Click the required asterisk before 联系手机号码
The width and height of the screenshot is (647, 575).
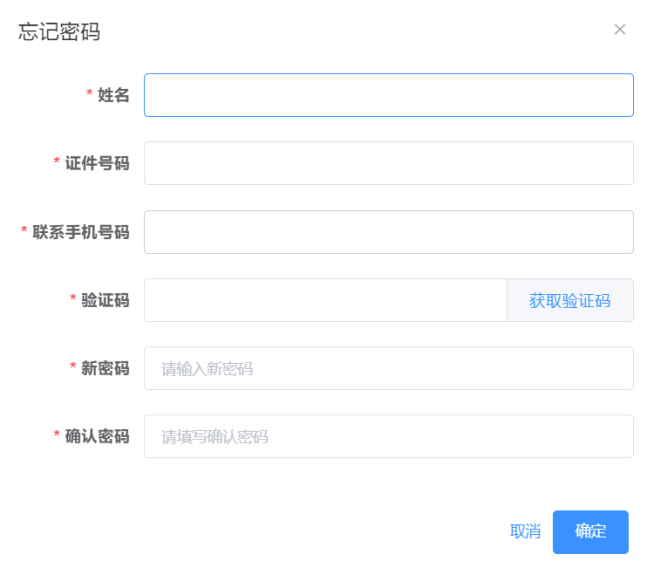click(x=24, y=233)
